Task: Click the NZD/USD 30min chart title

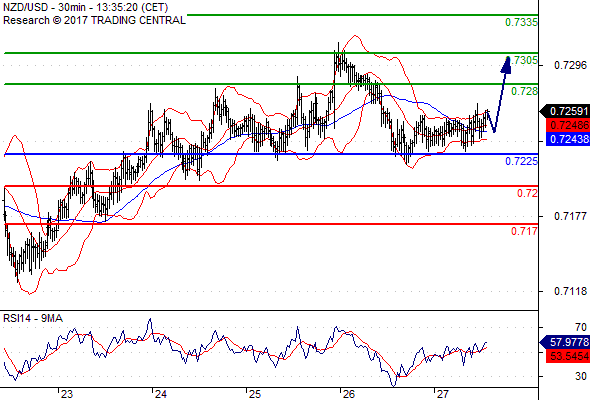Action: [85, 8]
